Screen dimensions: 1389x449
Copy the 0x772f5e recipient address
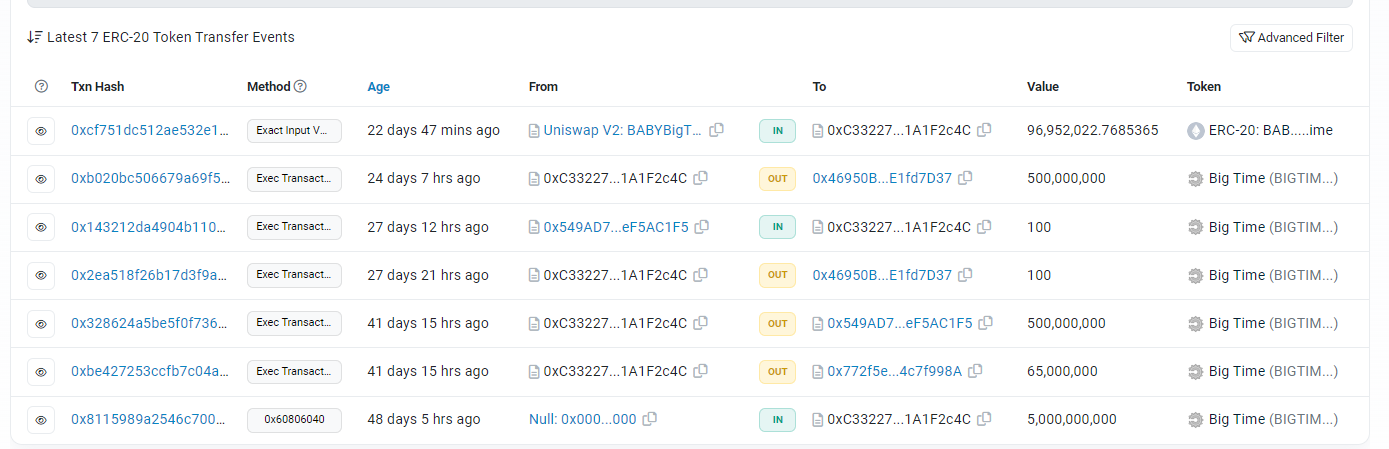[974, 371]
